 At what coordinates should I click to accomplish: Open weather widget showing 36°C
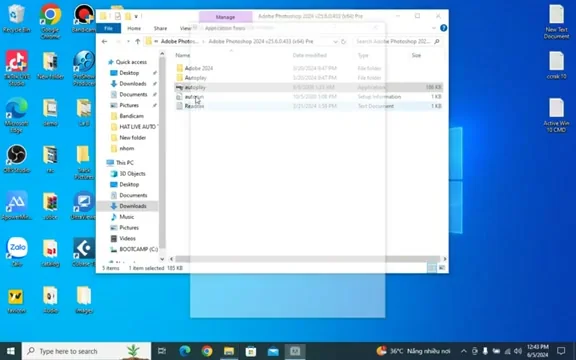coord(414,351)
